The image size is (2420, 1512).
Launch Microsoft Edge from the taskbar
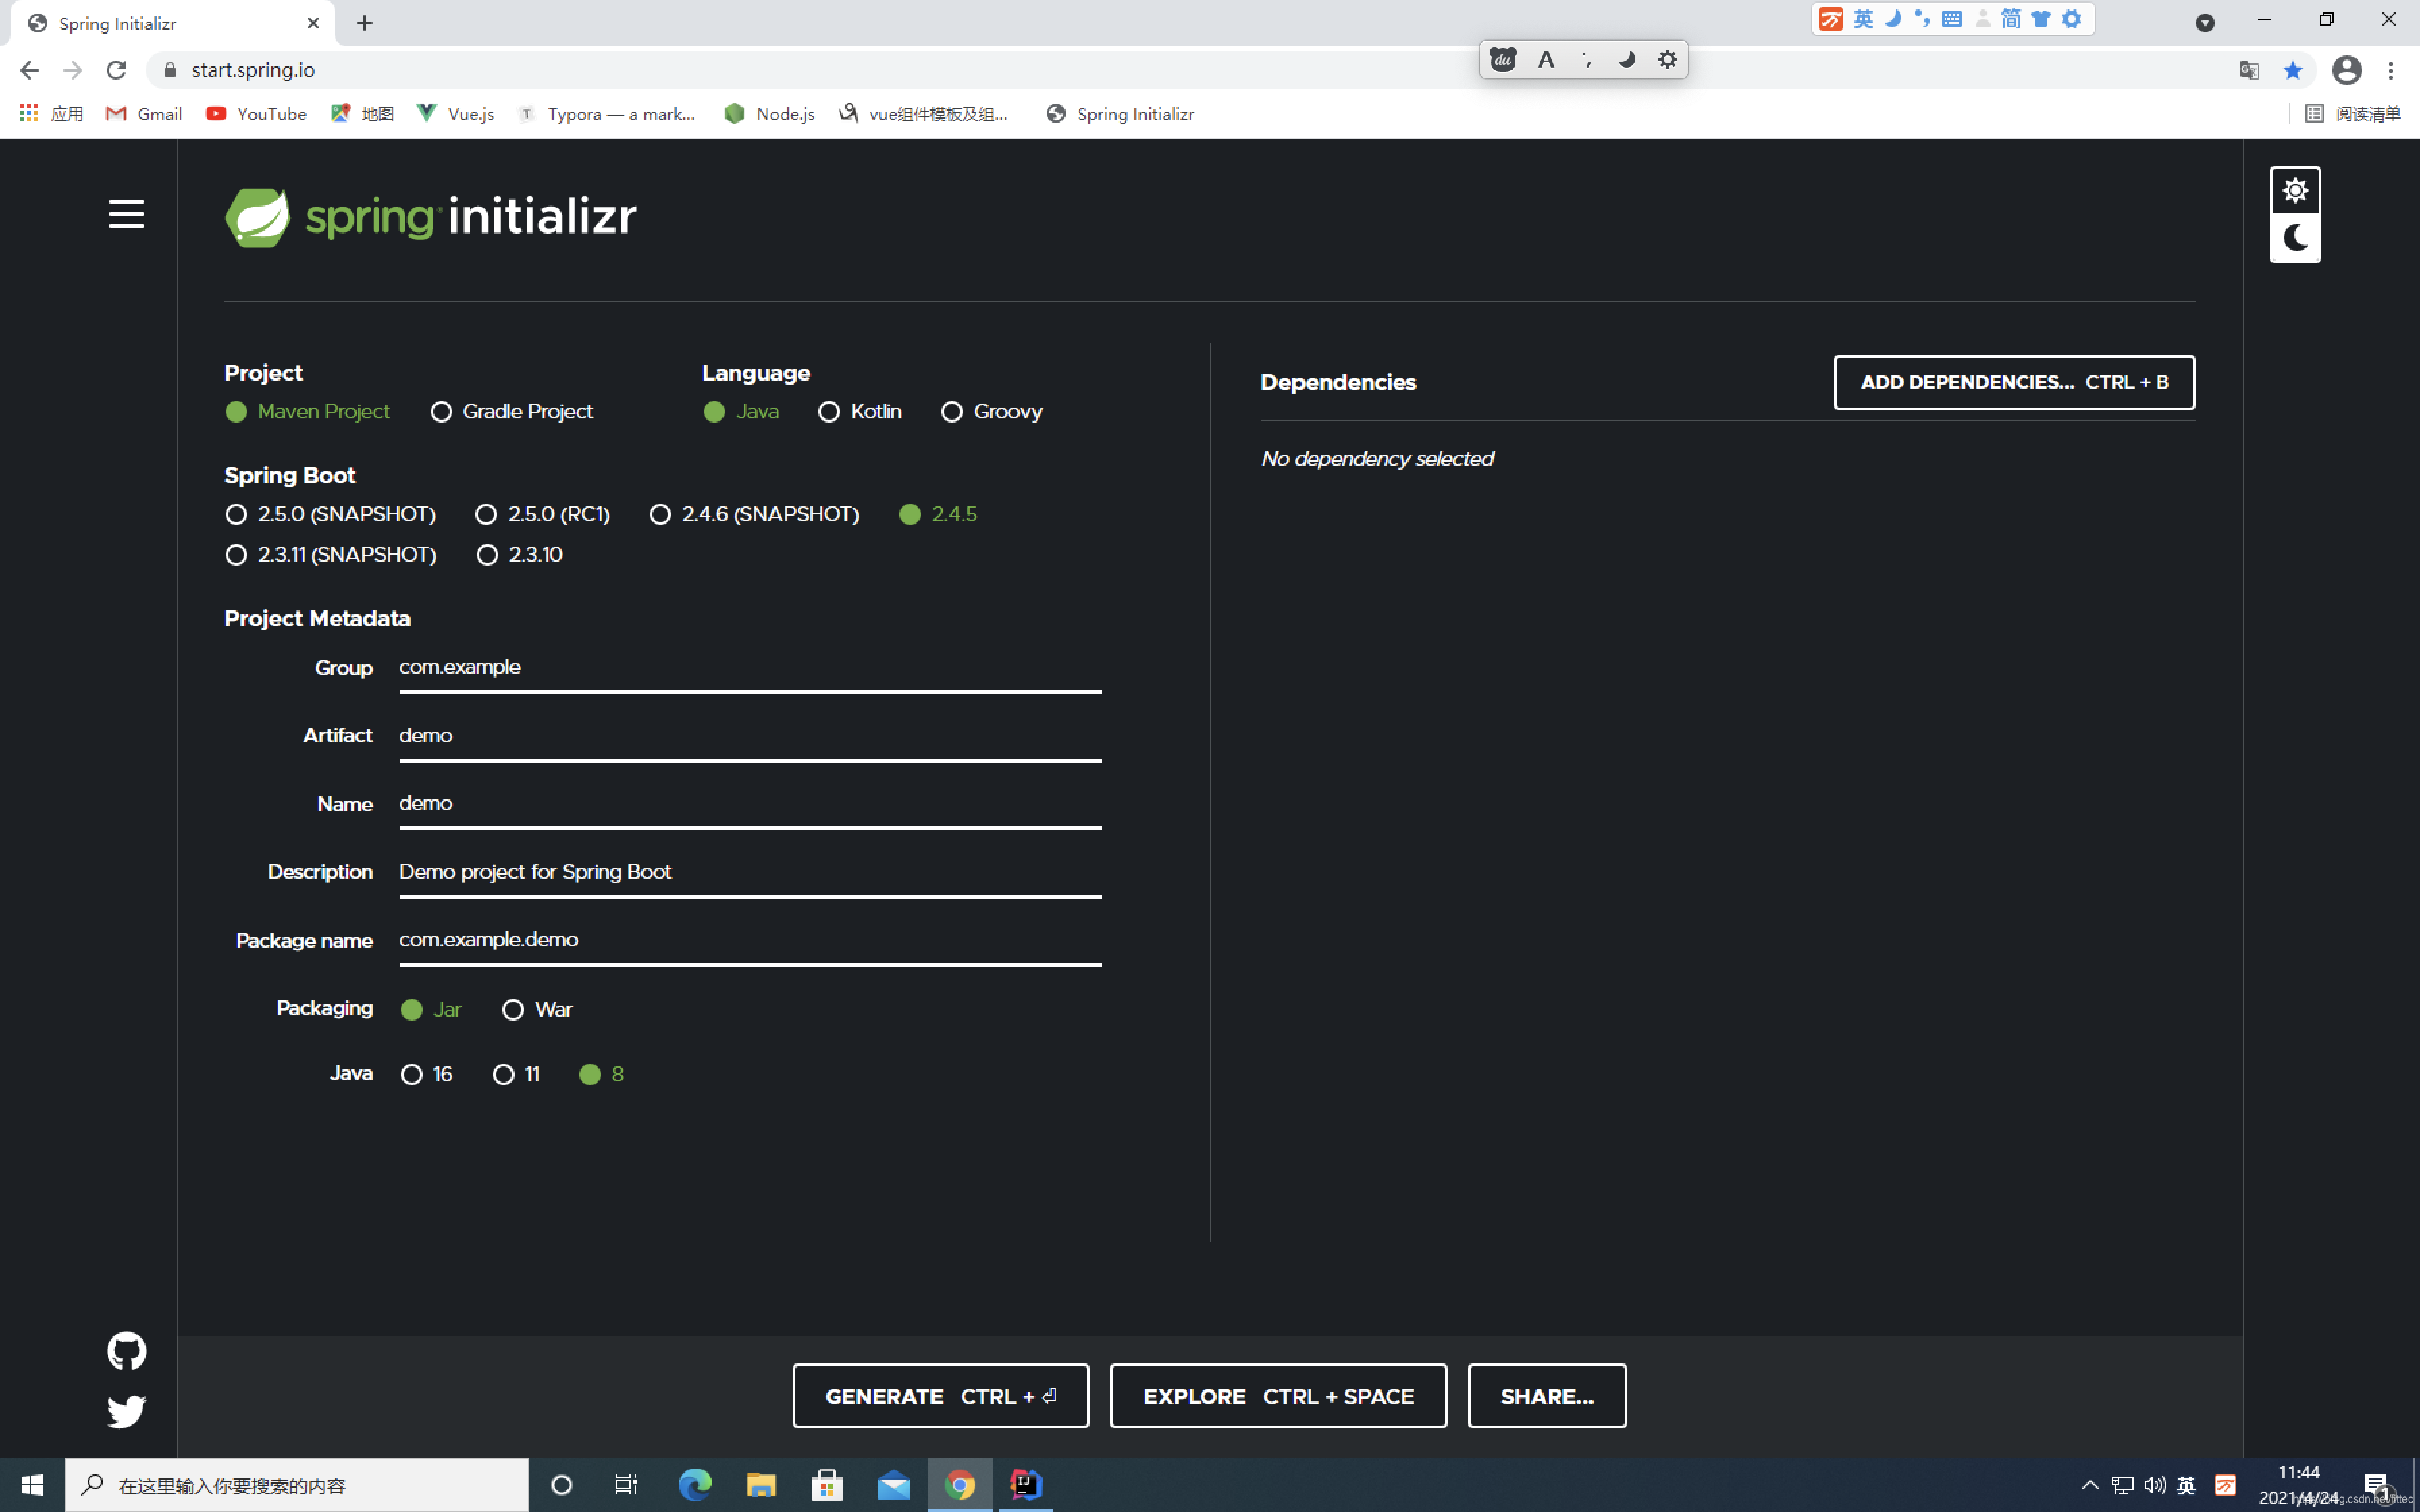point(694,1485)
